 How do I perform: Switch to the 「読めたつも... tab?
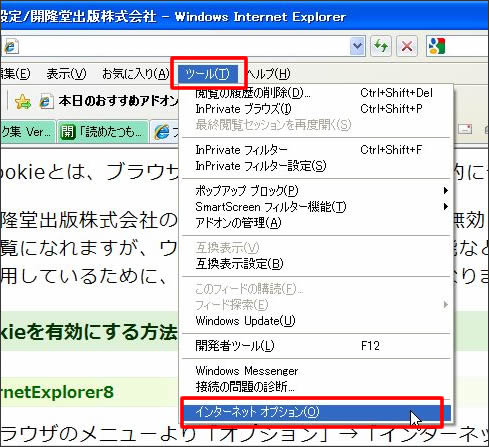pos(102,132)
